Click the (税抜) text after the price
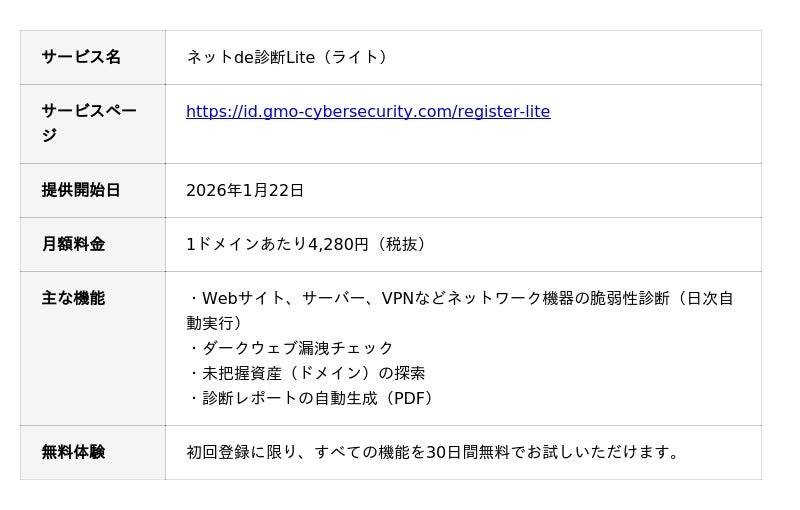 click(402, 244)
